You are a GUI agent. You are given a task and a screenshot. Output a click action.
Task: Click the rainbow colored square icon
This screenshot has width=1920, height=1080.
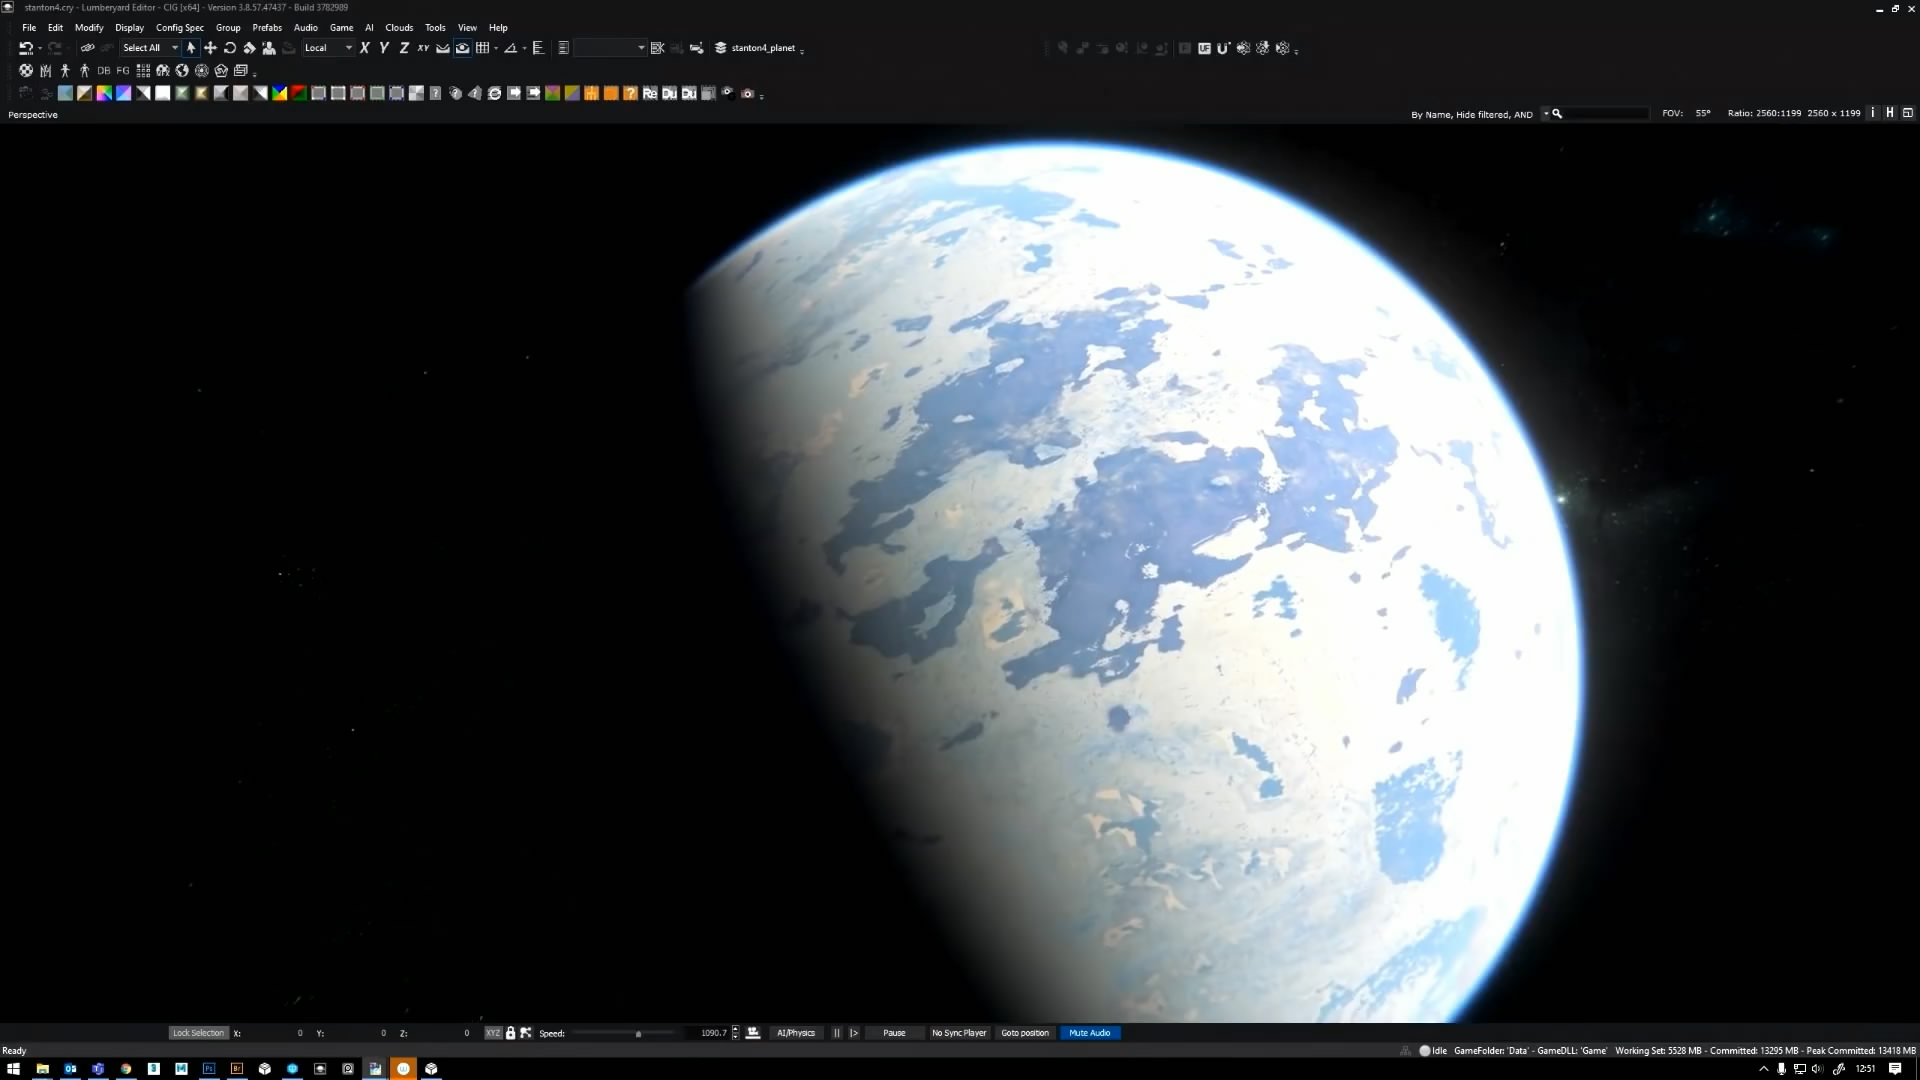(104, 94)
